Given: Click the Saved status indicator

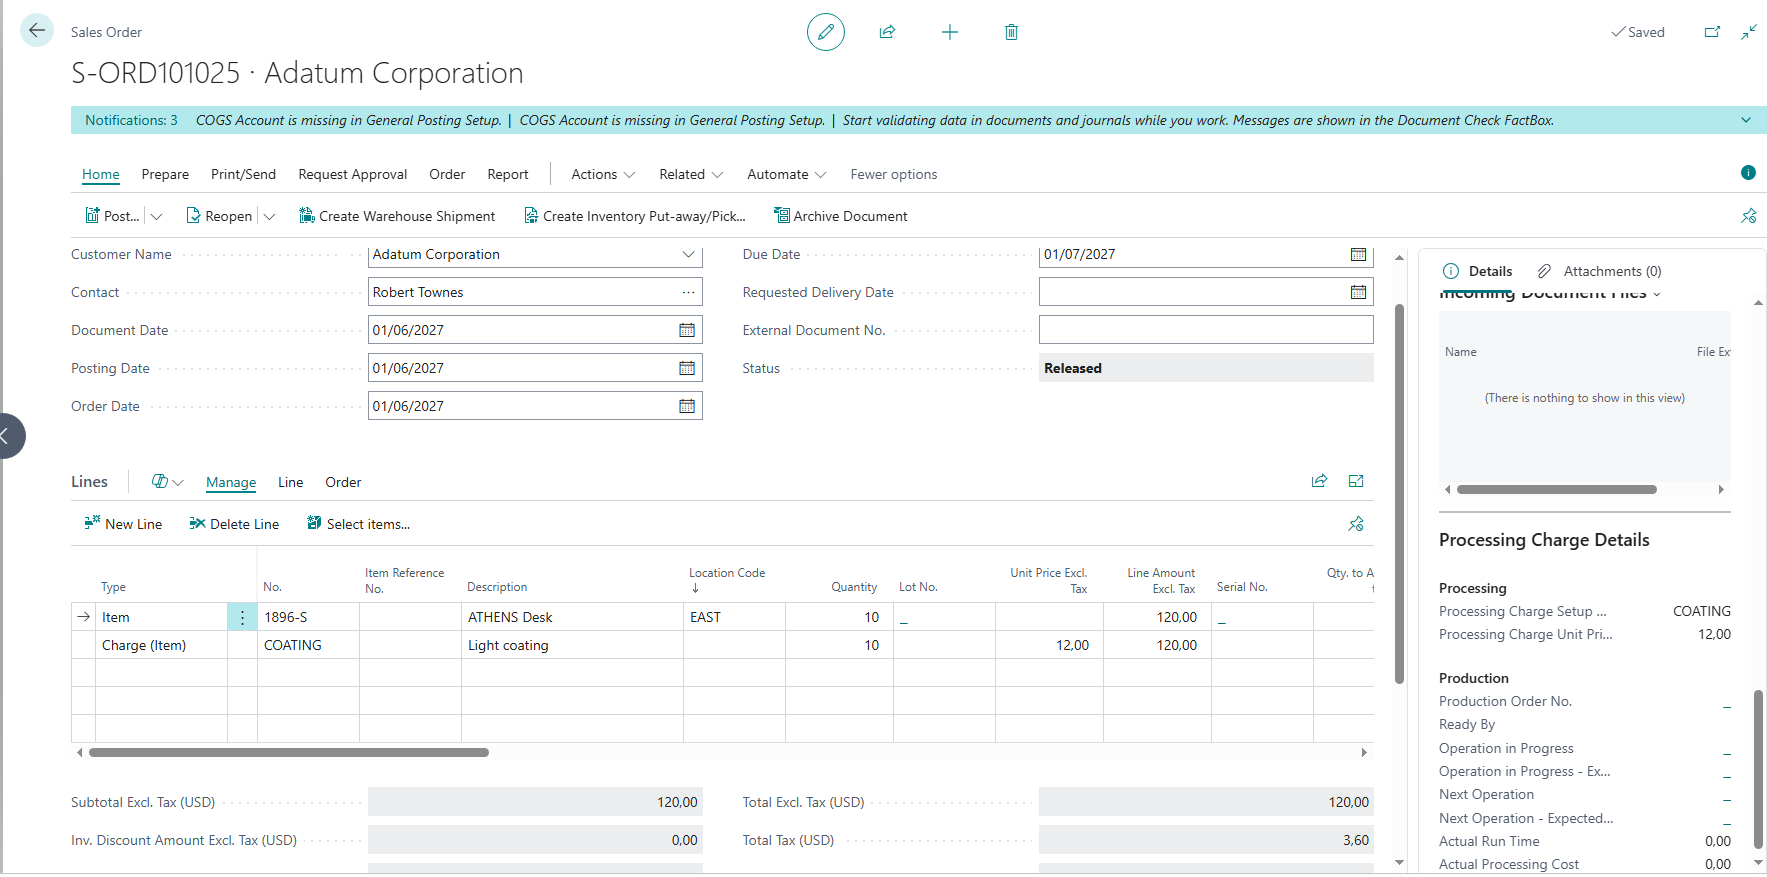Looking at the screenshot, I should point(1638,32).
